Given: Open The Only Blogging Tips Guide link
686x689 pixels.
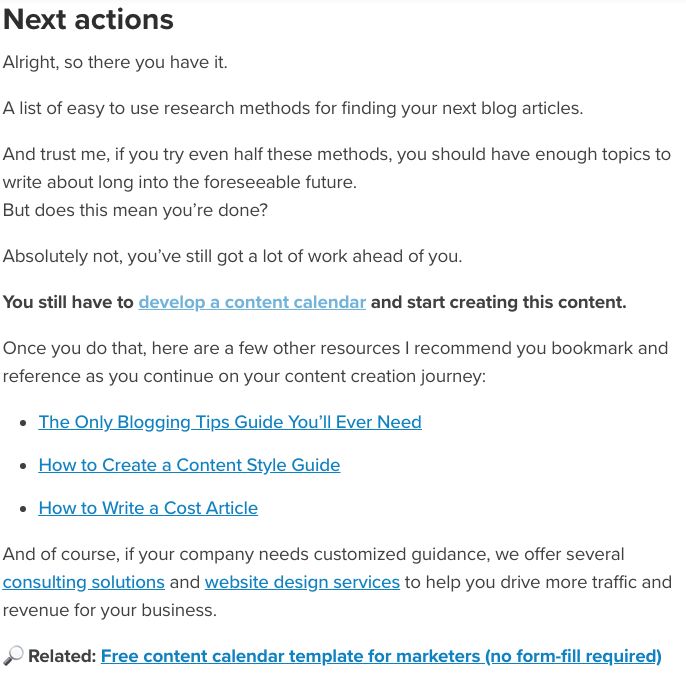Looking at the screenshot, I should pyautogui.click(x=230, y=422).
